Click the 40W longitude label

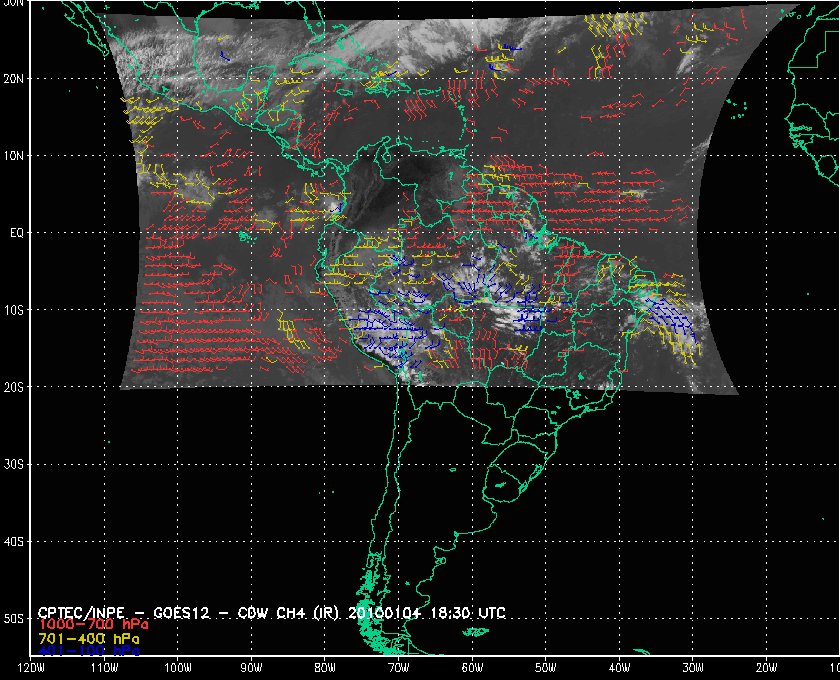coord(619,668)
